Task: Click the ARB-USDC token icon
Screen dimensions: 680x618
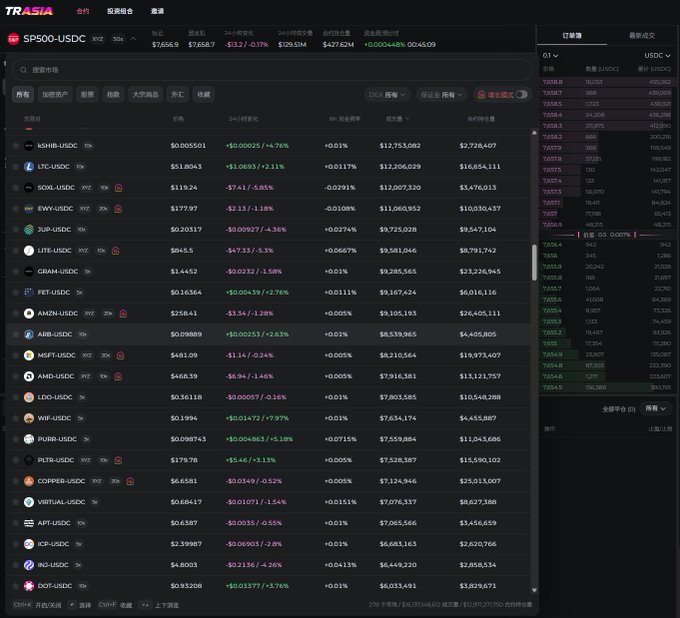Action: coord(29,334)
